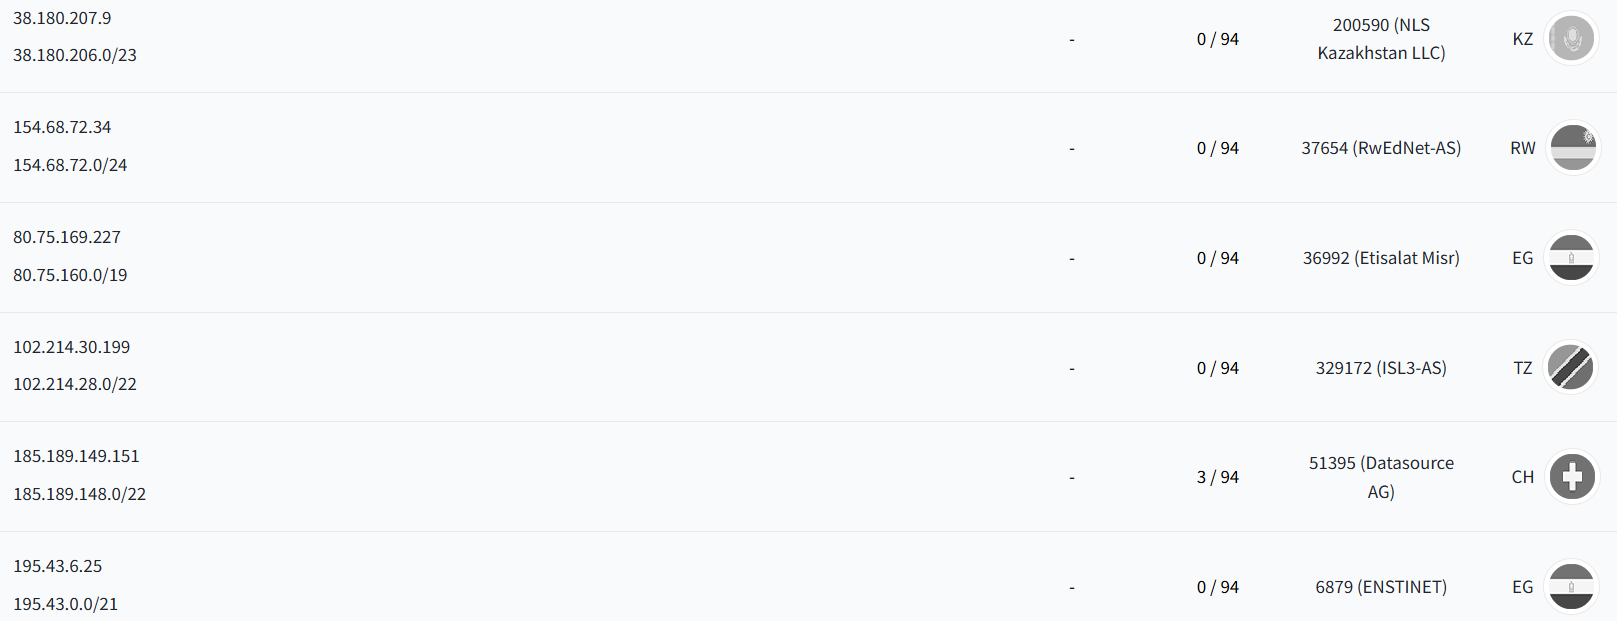
Task: Open IP address 195.43.6.25
Action: click(58, 566)
